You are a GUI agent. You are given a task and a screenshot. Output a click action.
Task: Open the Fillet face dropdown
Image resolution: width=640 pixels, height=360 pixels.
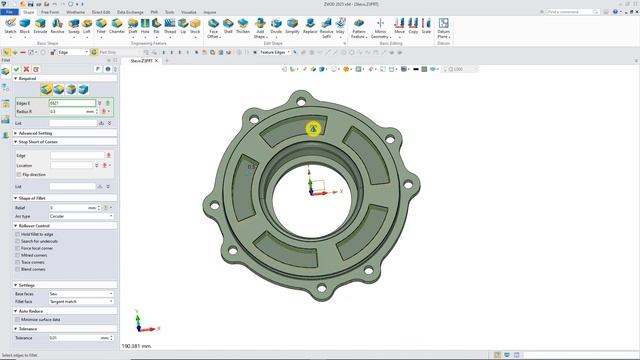pos(81,302)
